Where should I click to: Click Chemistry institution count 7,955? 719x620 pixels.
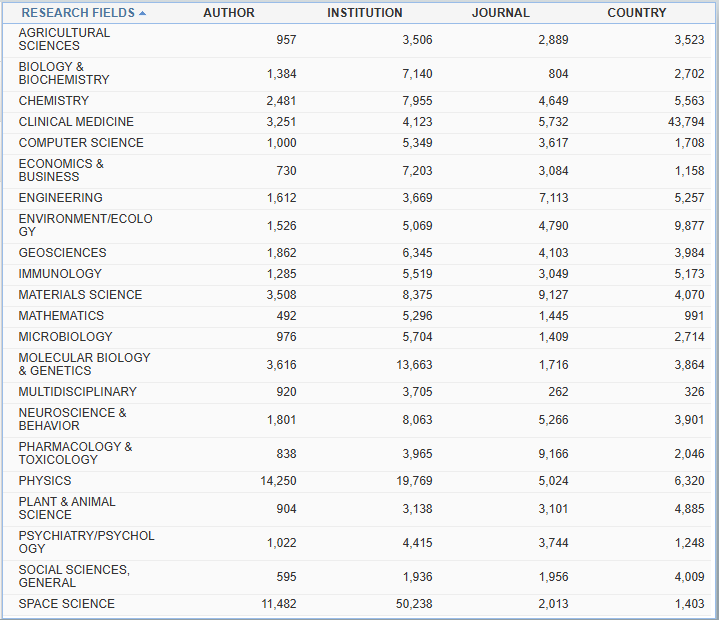[x=418, y=101]
